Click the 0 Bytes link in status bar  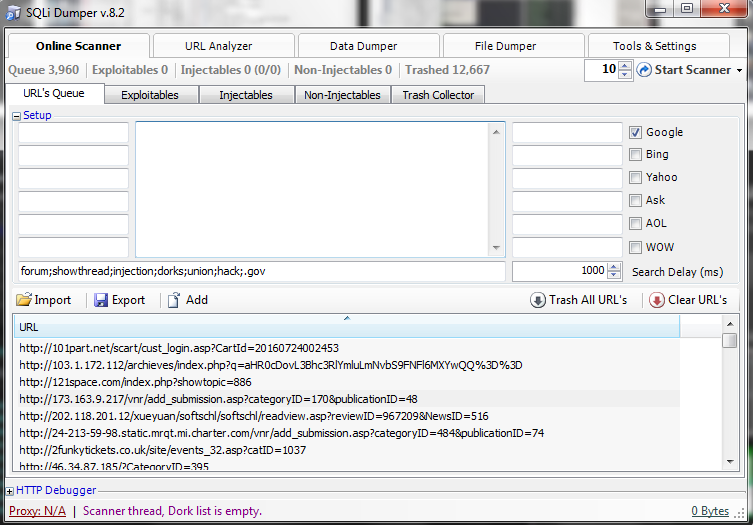pos(710,511)
